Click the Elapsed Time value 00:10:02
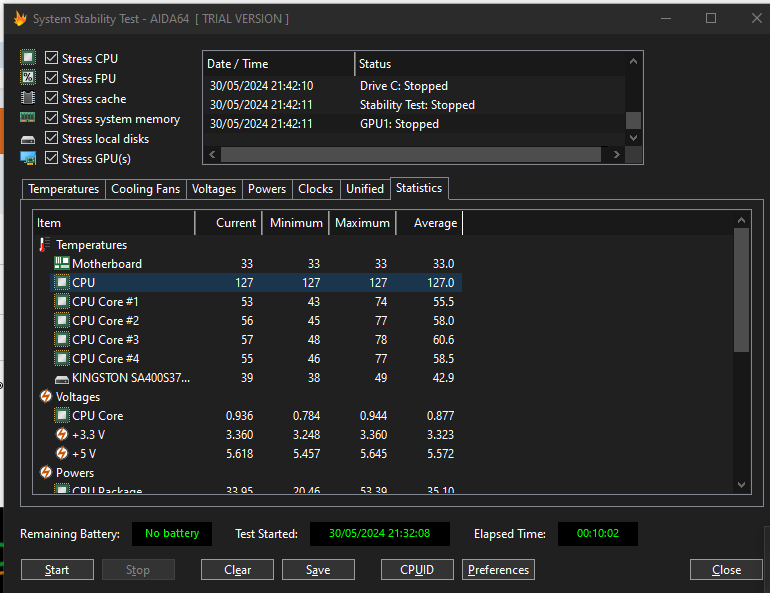770x593 pixels. [598, 534]
